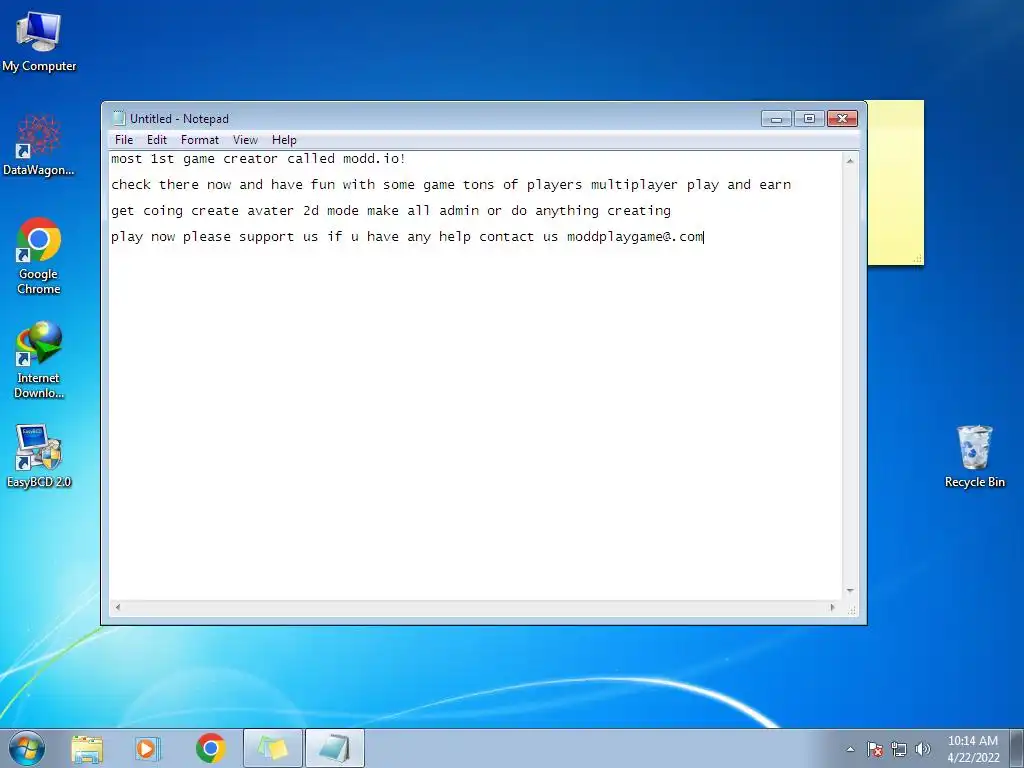
Task: Click the Notepad icon in the title bar
Action: point(118,118)
